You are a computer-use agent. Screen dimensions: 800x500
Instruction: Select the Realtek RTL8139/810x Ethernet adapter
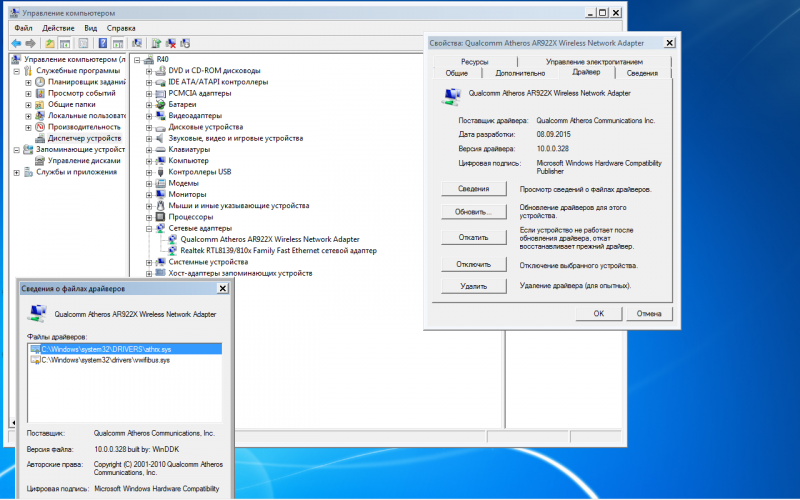pos(277,251)
